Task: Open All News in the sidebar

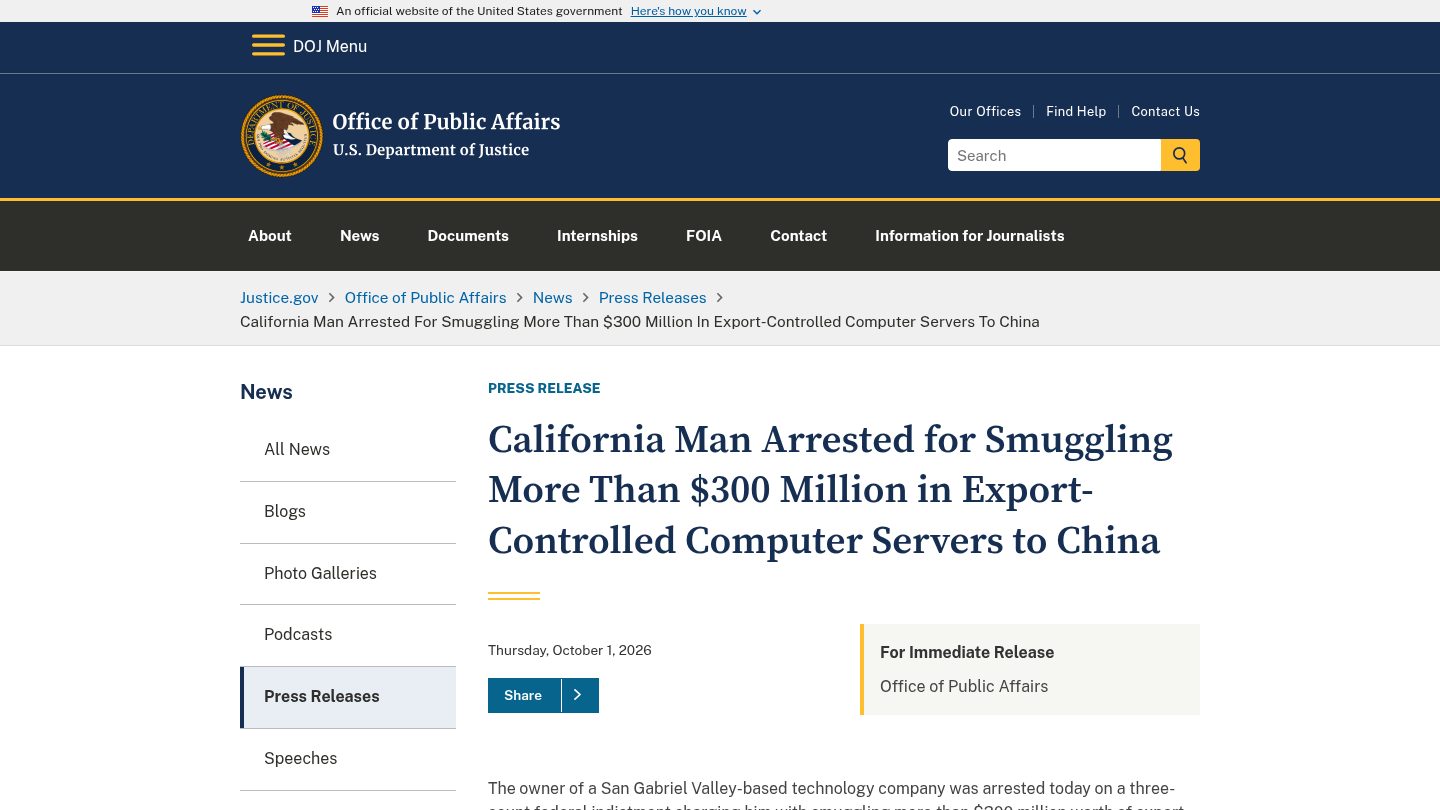Action: [x=348, y=450]
